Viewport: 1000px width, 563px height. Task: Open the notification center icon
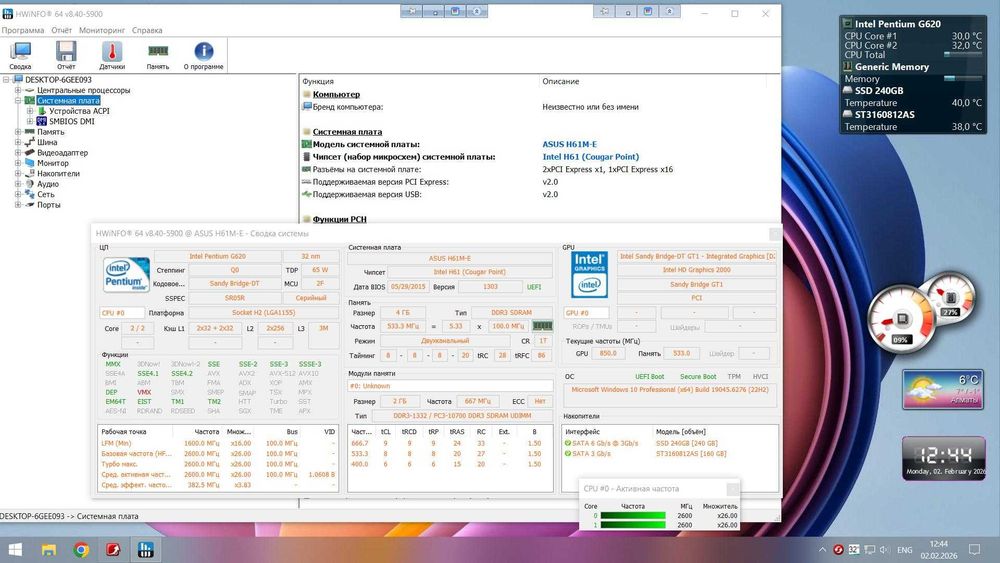(x=974, y=550)
